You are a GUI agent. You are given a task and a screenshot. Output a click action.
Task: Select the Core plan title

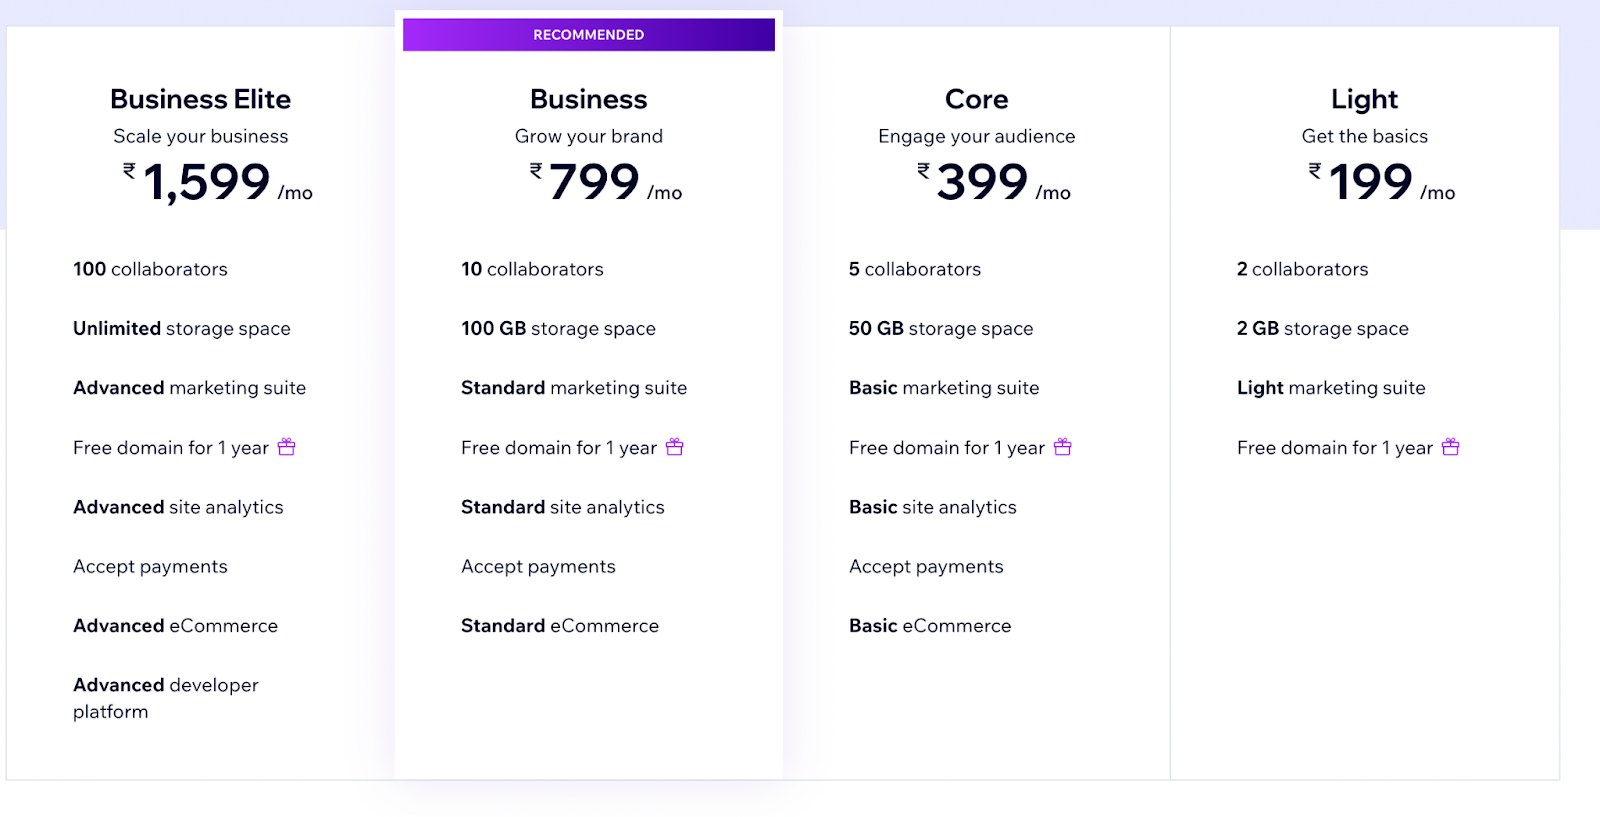(977, 99)
